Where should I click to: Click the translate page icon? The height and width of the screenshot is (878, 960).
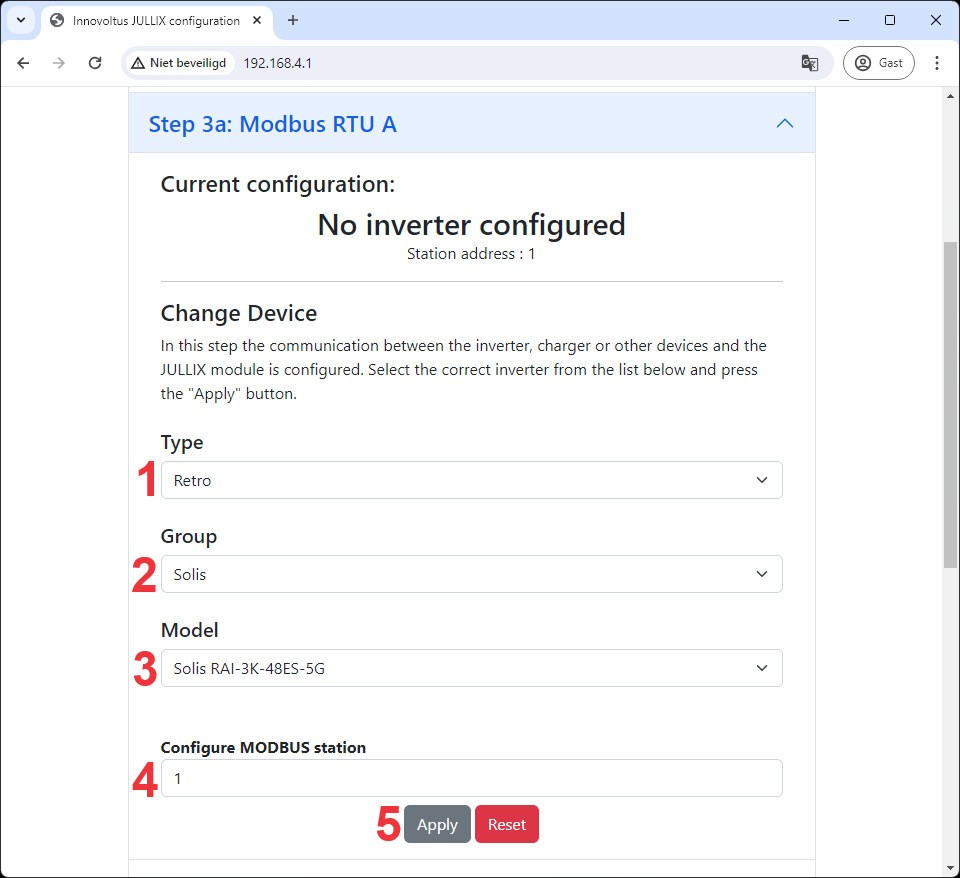click(810, 63)
